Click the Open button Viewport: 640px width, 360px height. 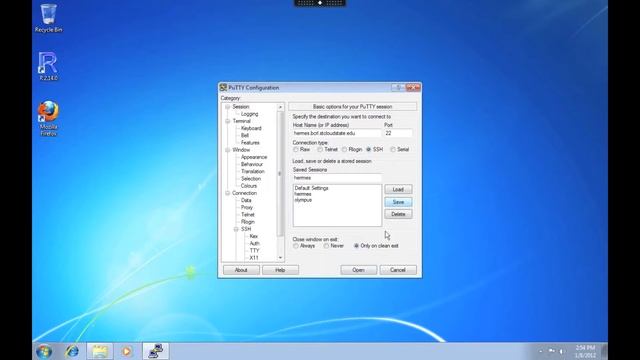point(358,270)
